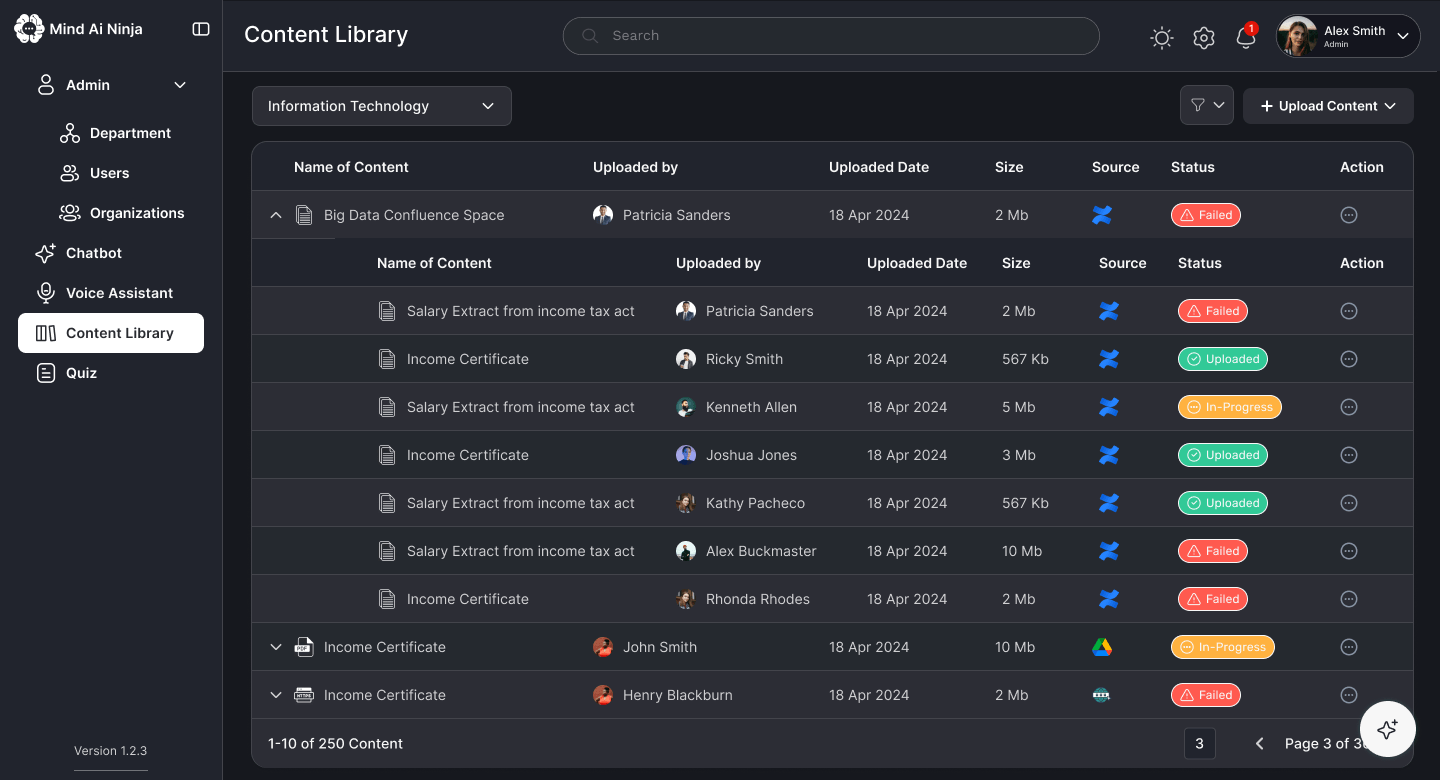Collapse the sidebar with the panel icon

click(201, 29)
